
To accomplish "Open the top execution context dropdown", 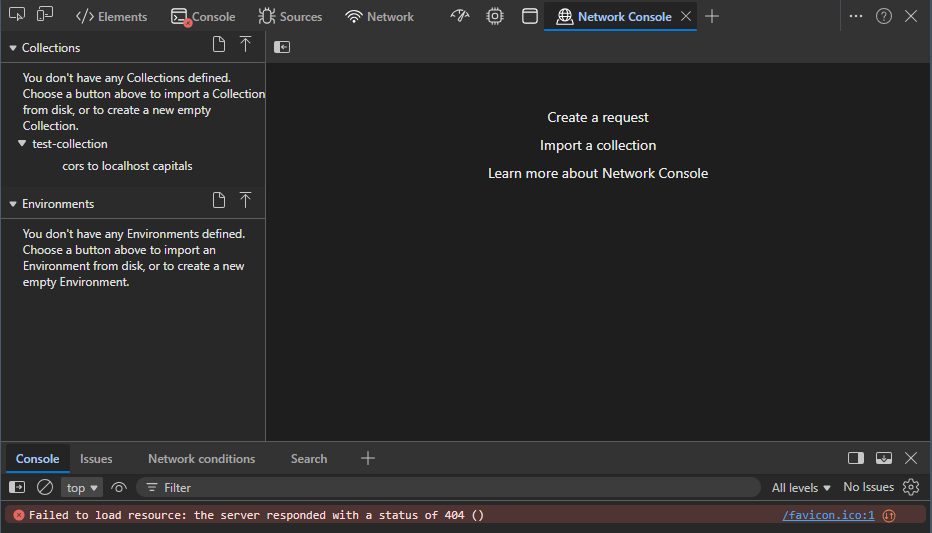I will [82, 488].
